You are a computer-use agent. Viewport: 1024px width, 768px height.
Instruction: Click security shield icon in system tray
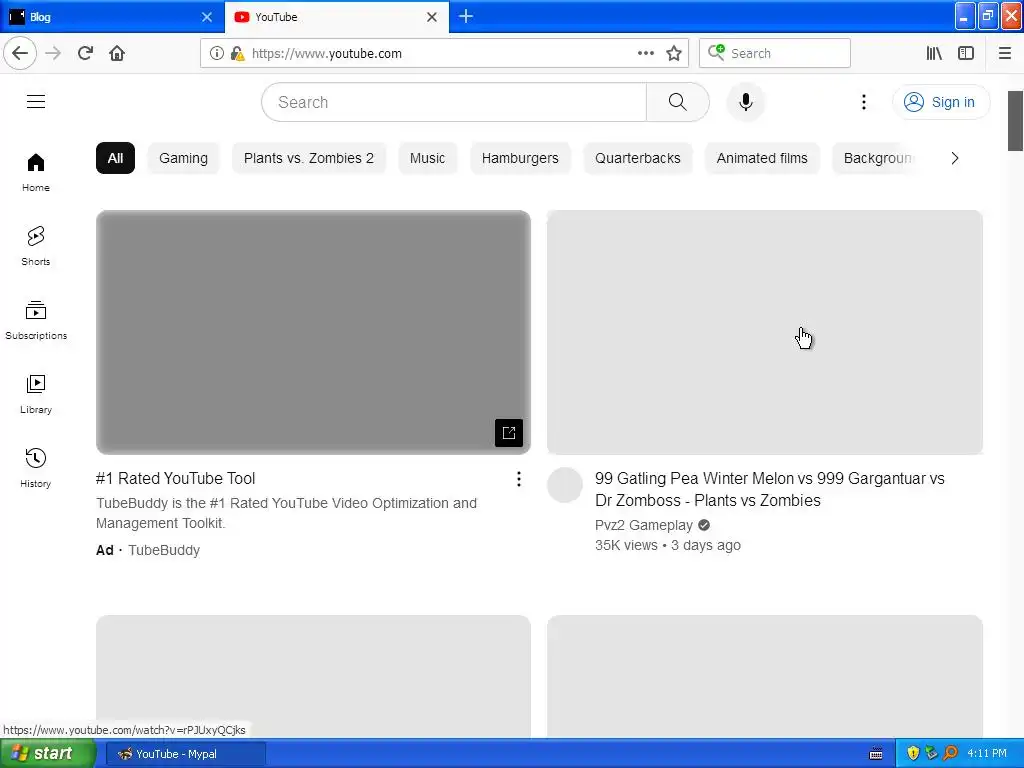913,754
